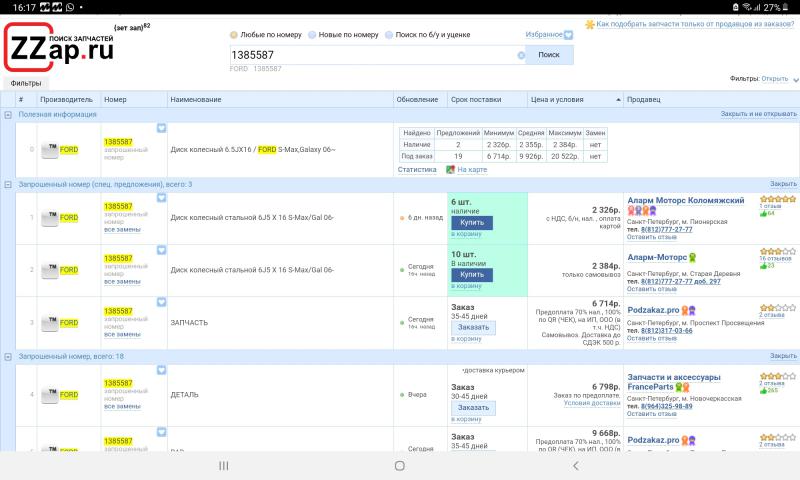Click the FORD brand icon in row 0
The height and width of the screenshot is (480, 800).
(x=49, y=149)
